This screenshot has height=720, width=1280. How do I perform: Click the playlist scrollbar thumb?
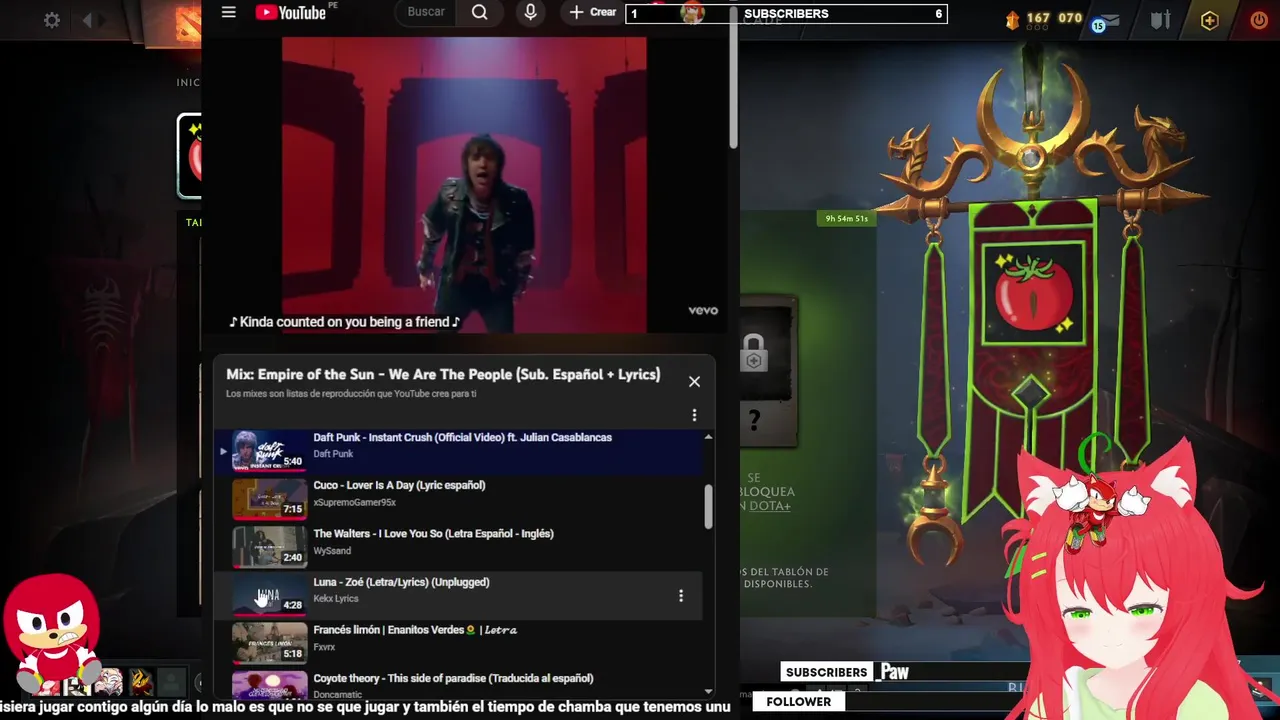[708, 507]
